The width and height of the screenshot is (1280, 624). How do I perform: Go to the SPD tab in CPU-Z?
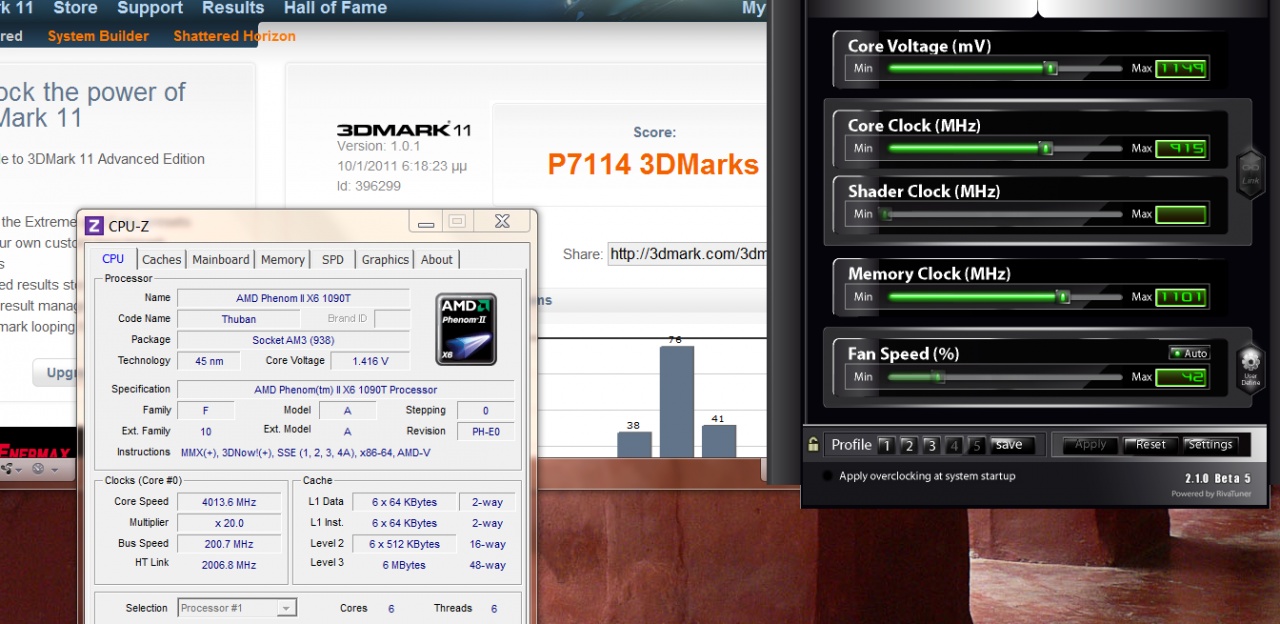click(x=333, y=260)
